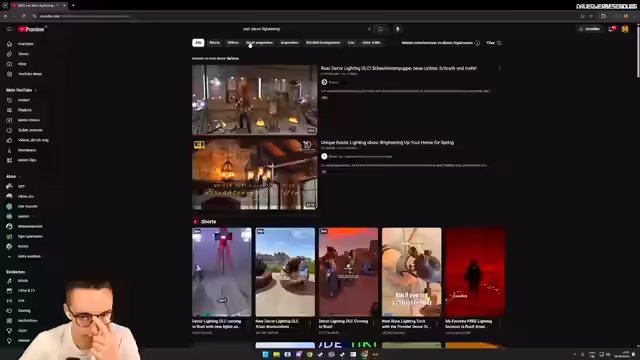Open the Sport trophy icon
The width and height of the screenshot is (640, 360).
[x=9, y=331]
